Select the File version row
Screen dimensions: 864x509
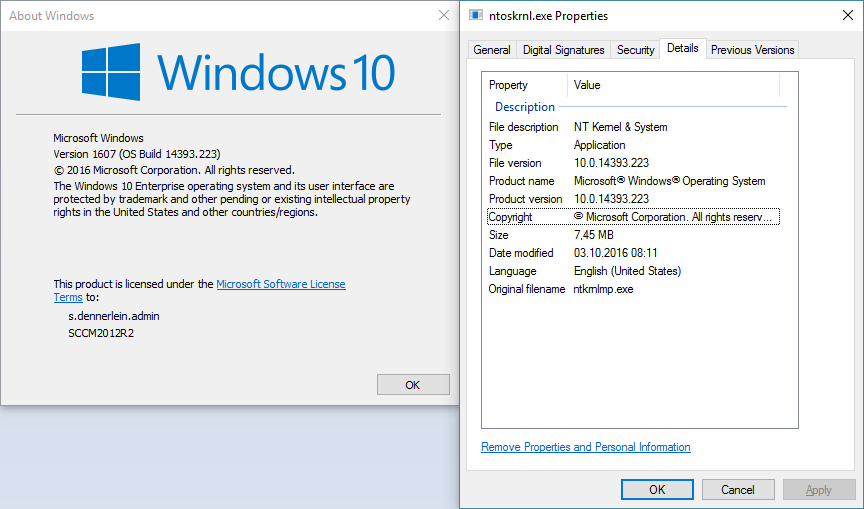(633, 163)
